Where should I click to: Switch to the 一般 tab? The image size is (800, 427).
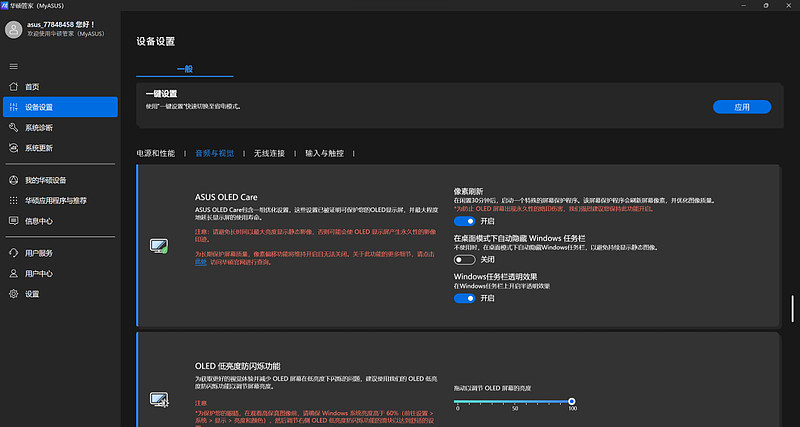pos(185,69)
